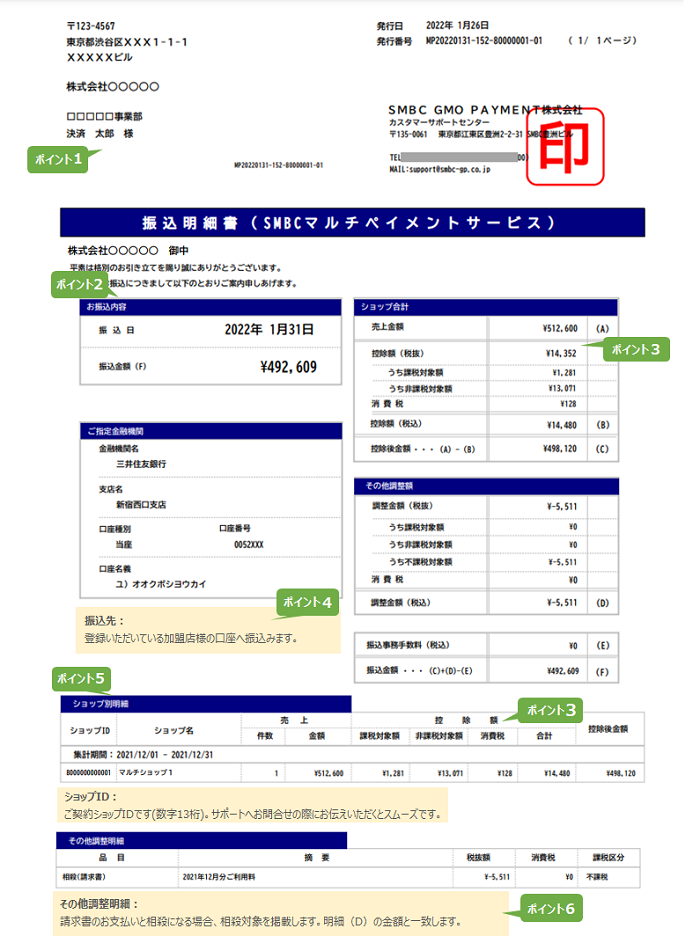
Task: Select the ショップID column header
Action: (90, 731)
